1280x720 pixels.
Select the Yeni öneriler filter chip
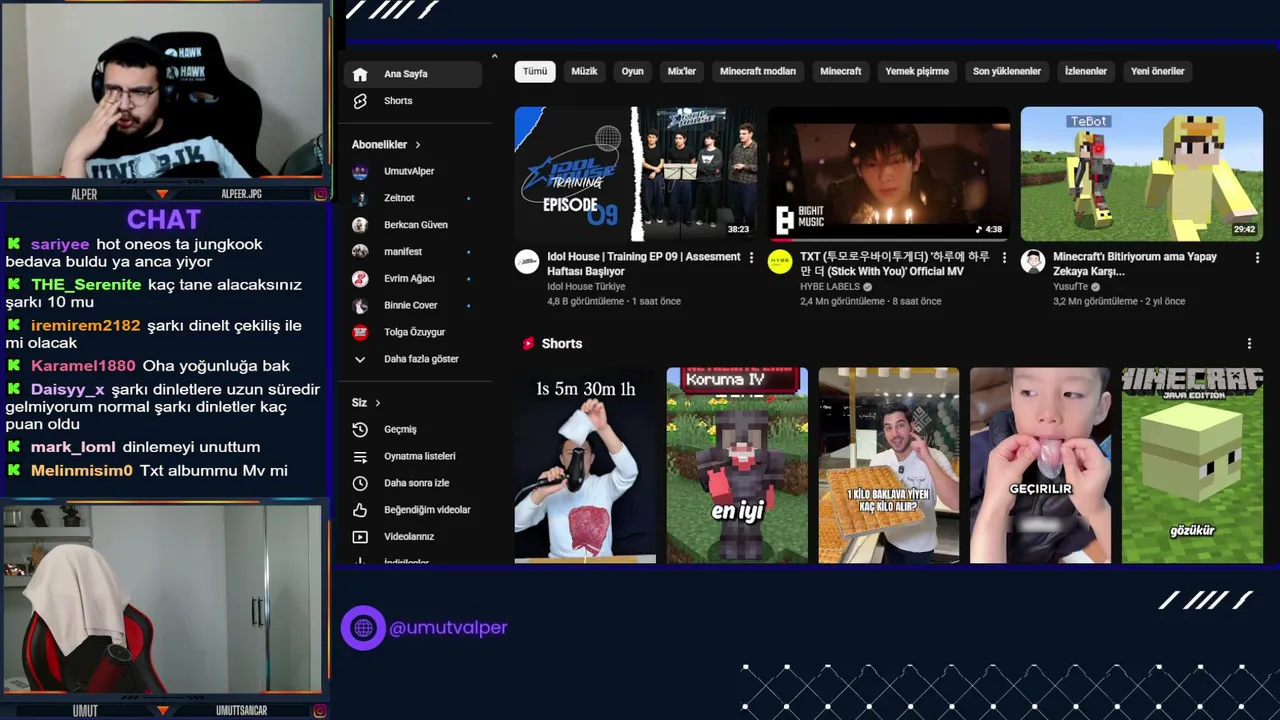(1157, 72)
